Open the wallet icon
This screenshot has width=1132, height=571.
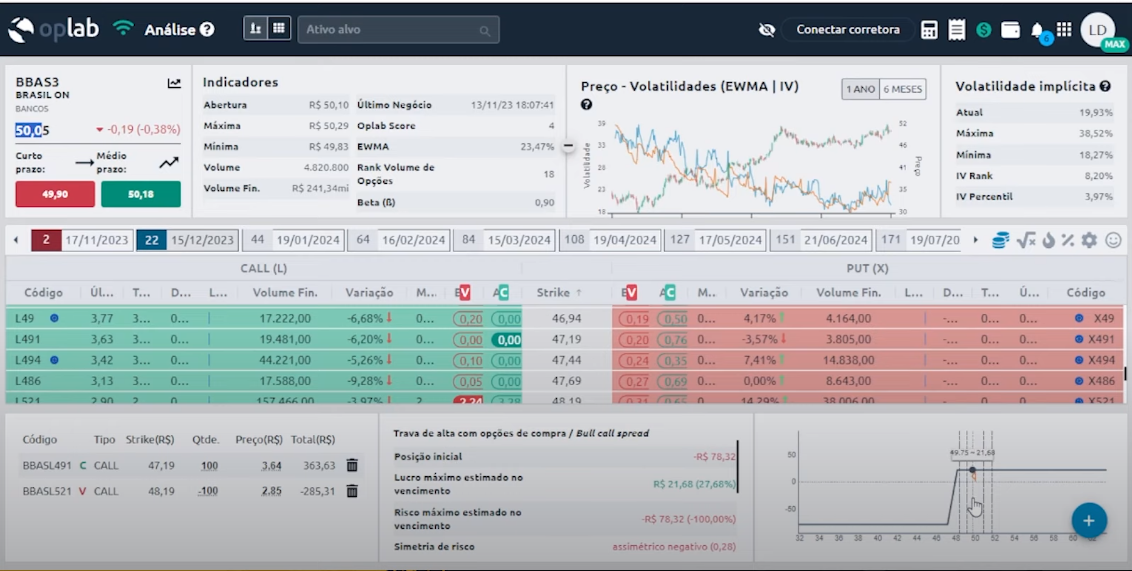coord(1011,30)
